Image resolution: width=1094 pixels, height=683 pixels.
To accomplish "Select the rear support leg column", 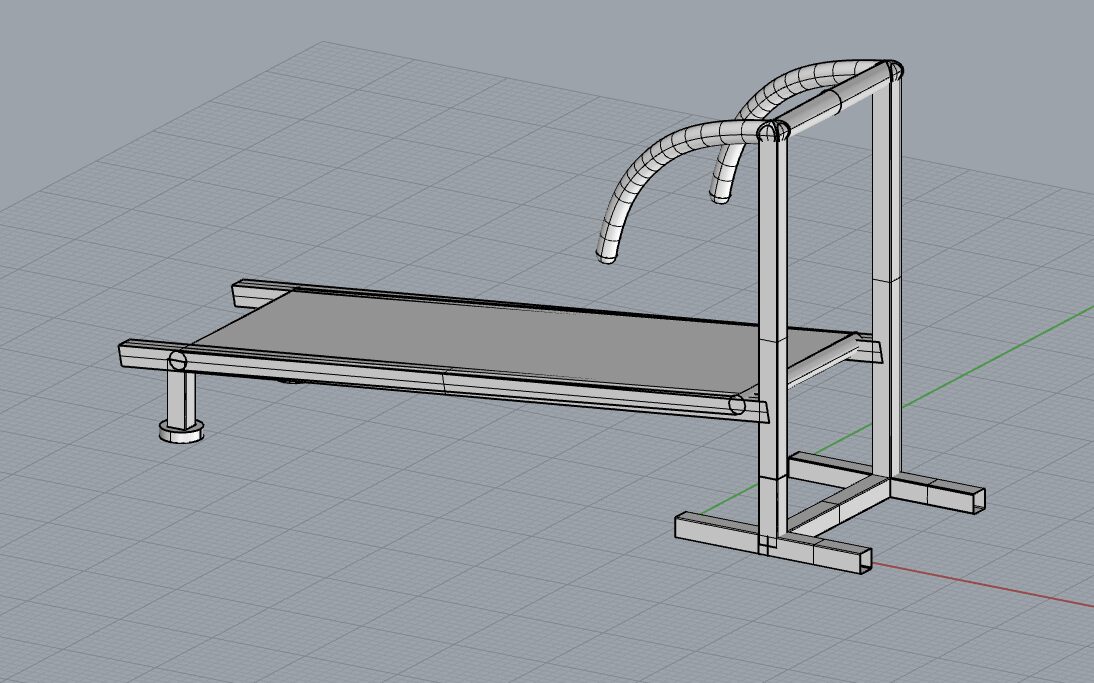I will tap(181, 395).
